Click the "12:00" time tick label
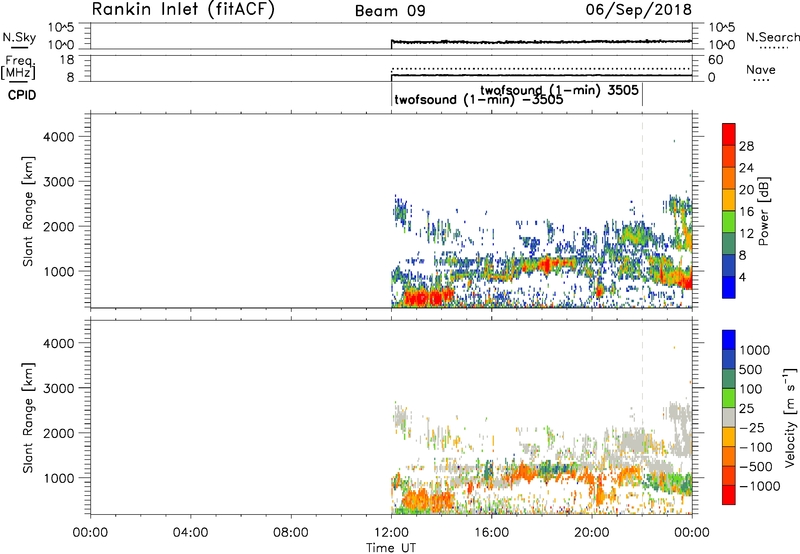The width and height of the screenshot is (800, 554). pyautogui.click(x=391, y=533)
